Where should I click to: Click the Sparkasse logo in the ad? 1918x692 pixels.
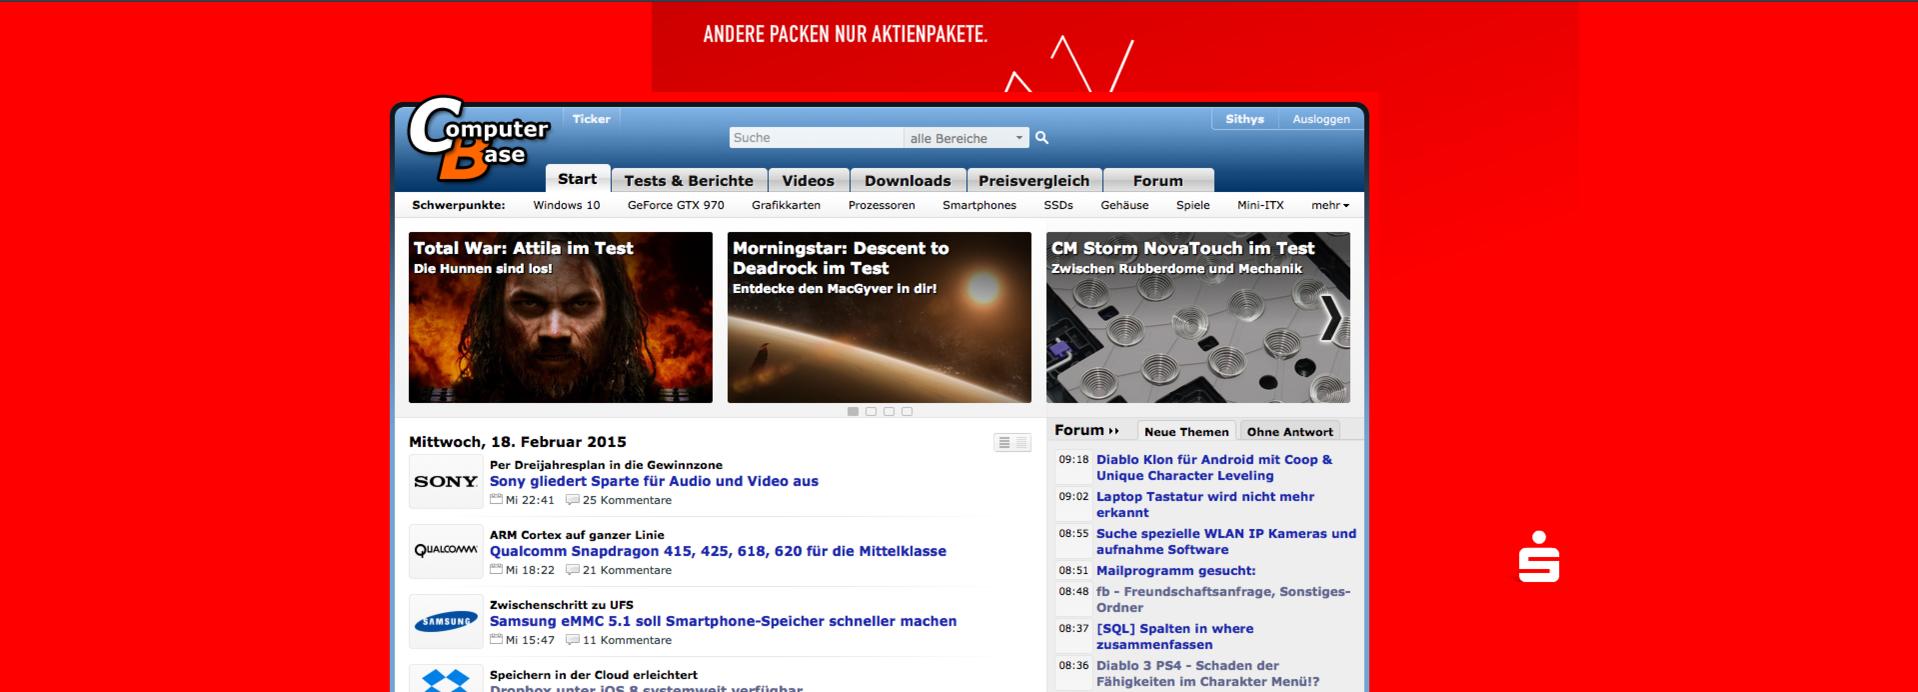coord(1539,556)
